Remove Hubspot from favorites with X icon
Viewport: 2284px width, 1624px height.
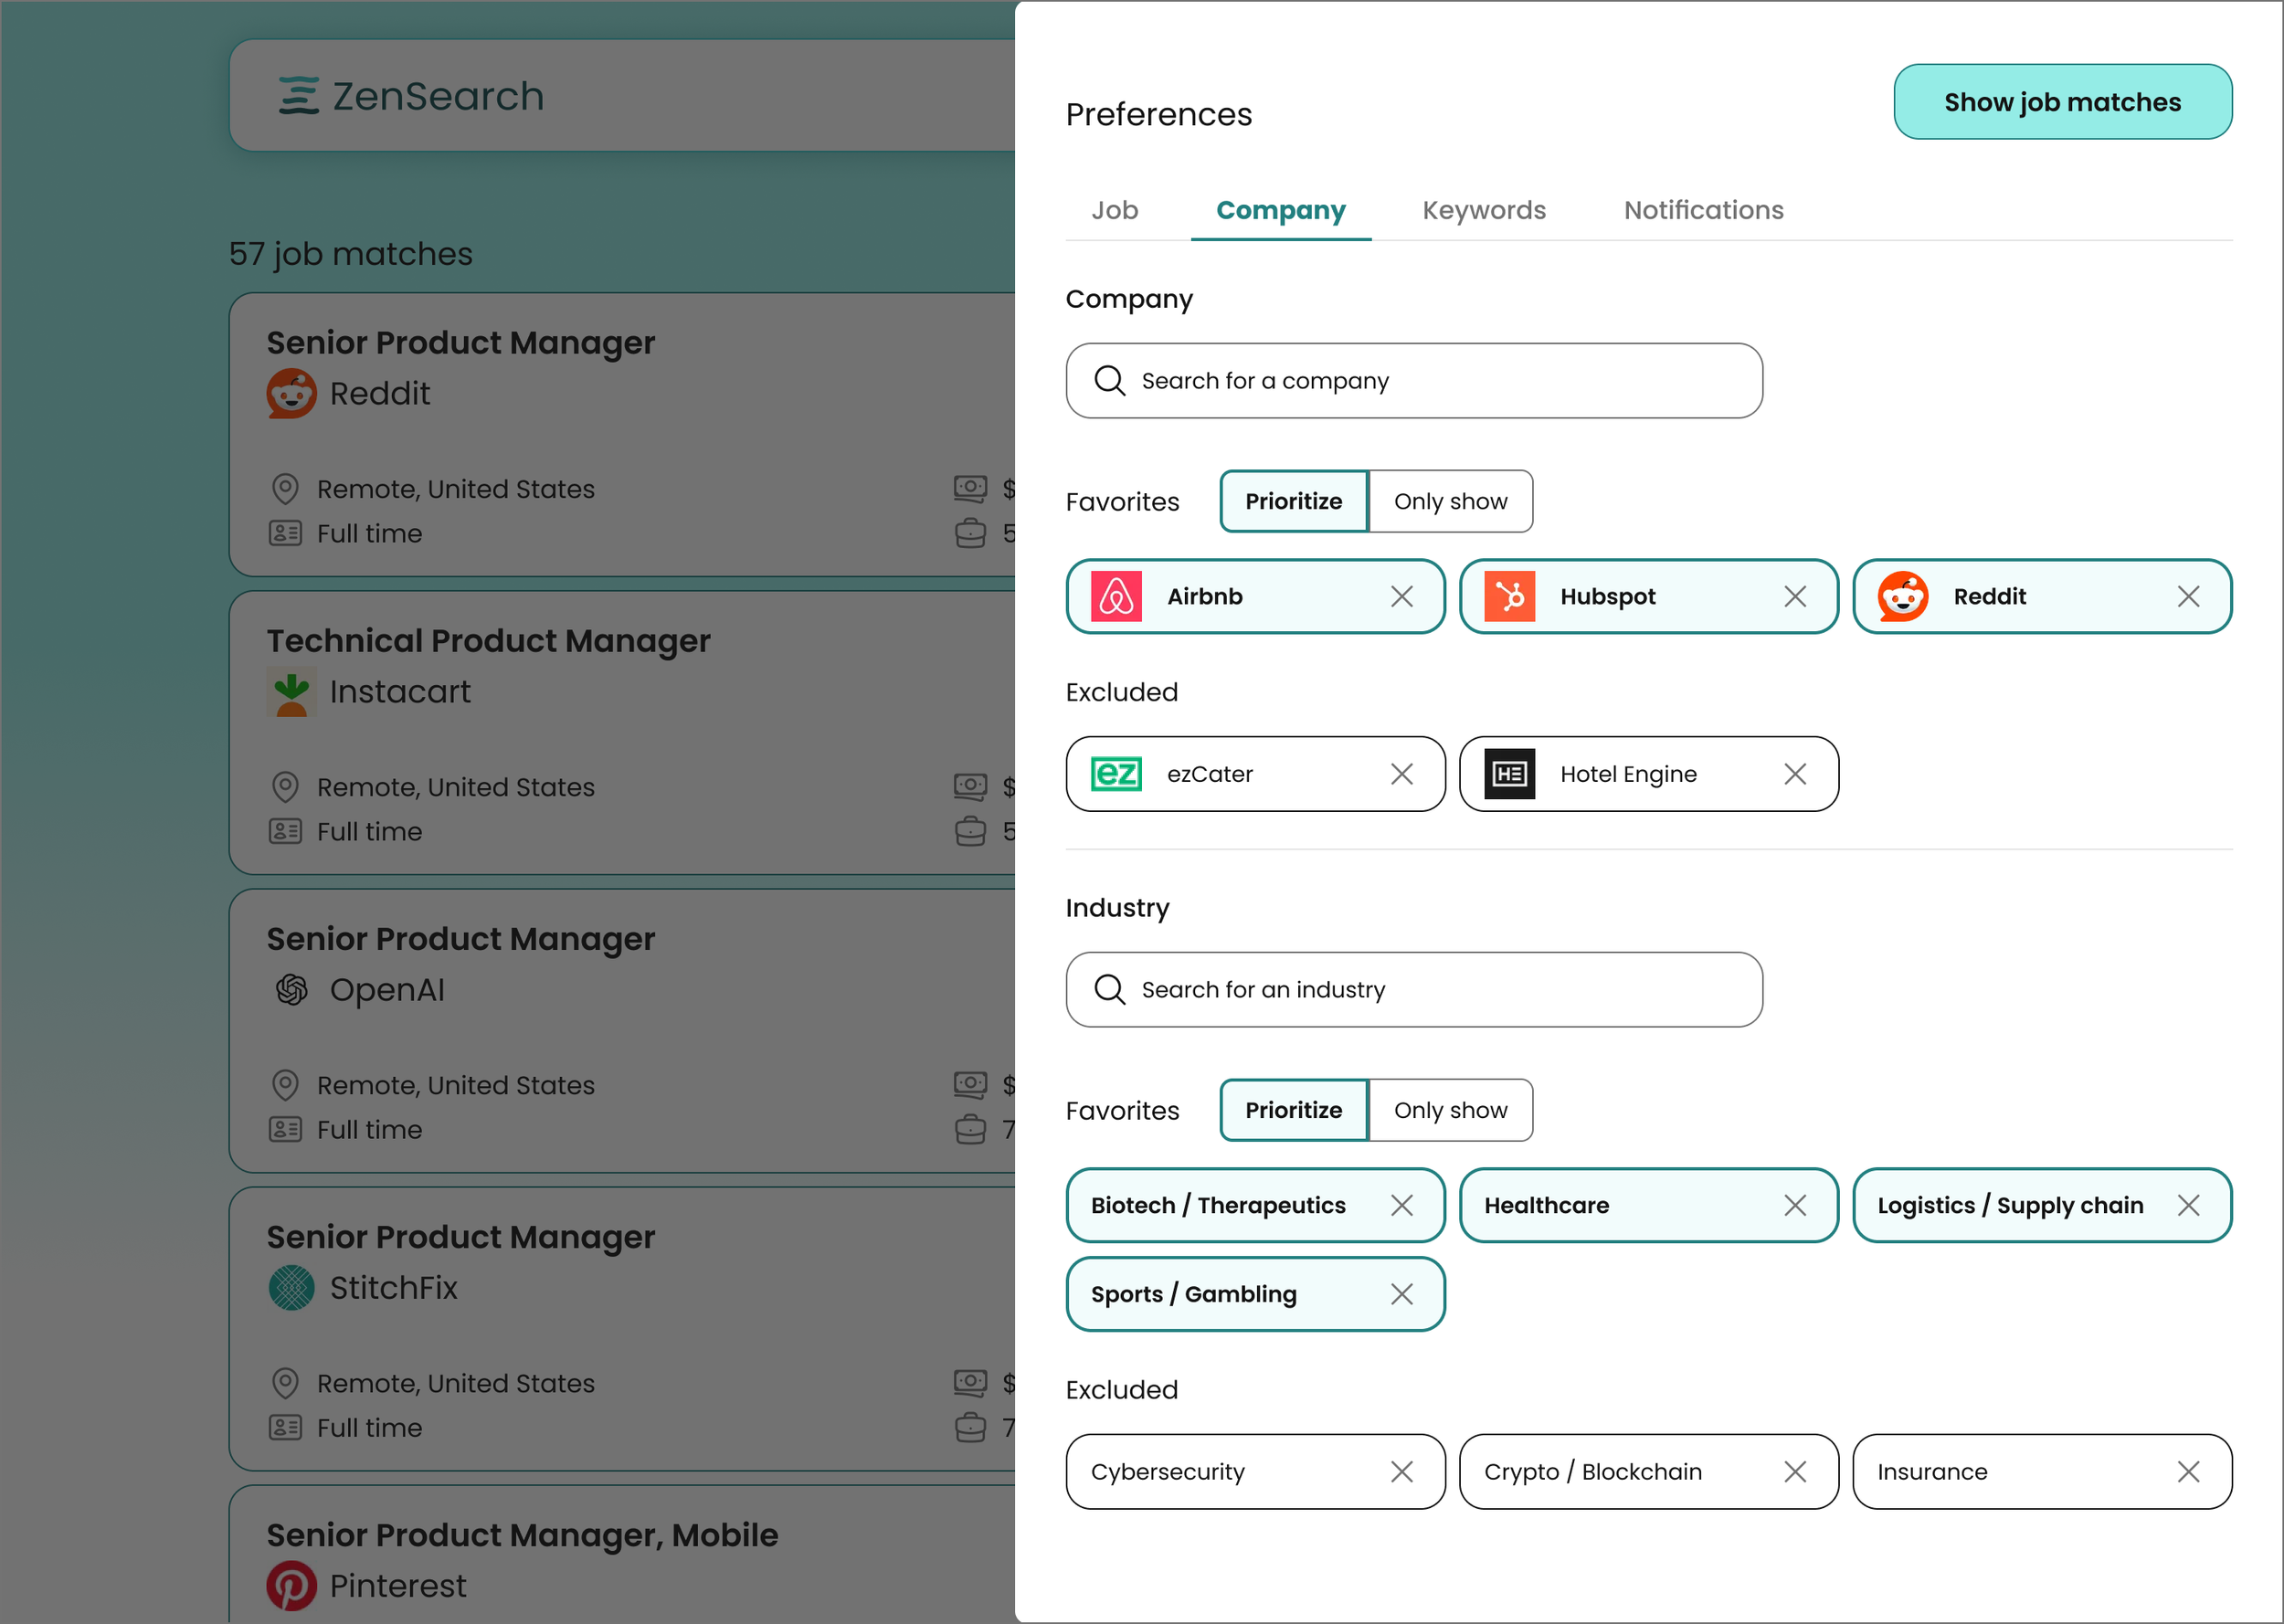point(1794,597)
